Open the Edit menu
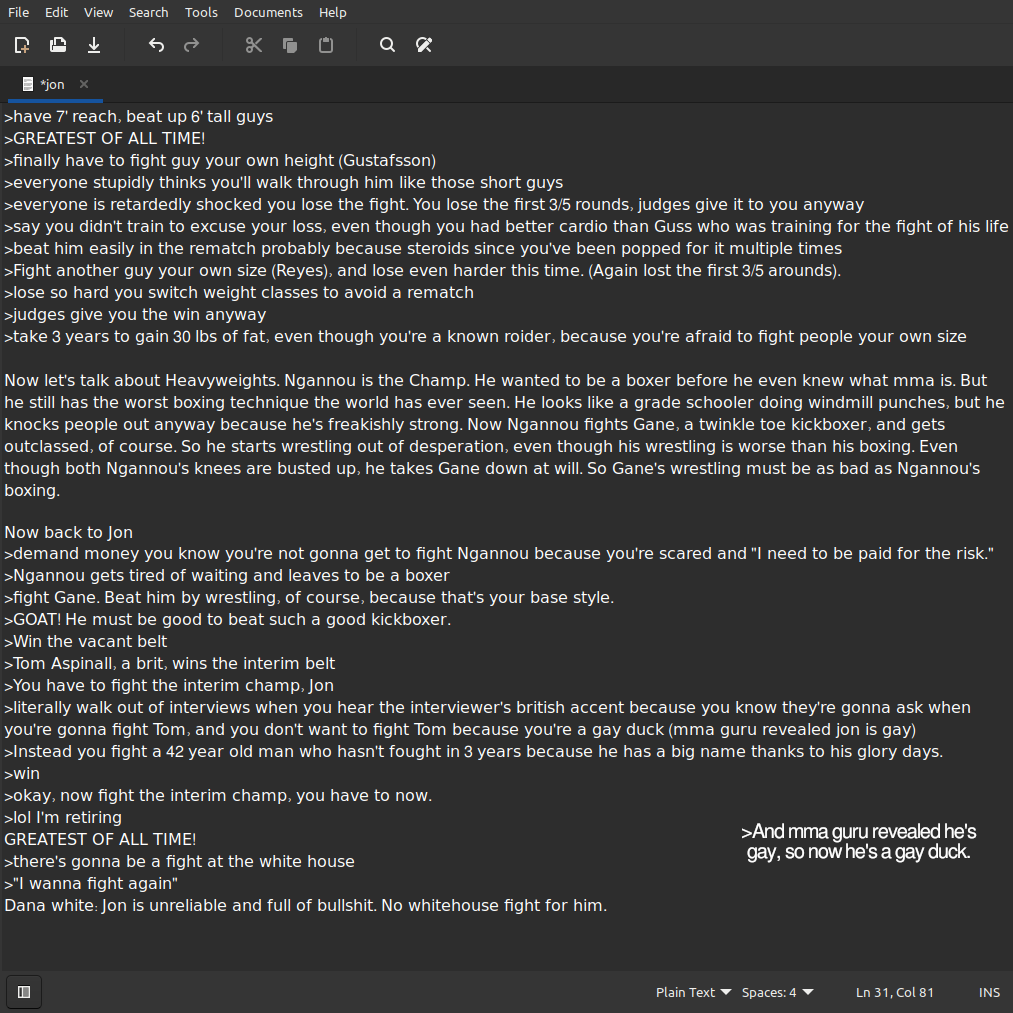The image size is (1013, 1013). pyautogui.click(x=56, y=12)
